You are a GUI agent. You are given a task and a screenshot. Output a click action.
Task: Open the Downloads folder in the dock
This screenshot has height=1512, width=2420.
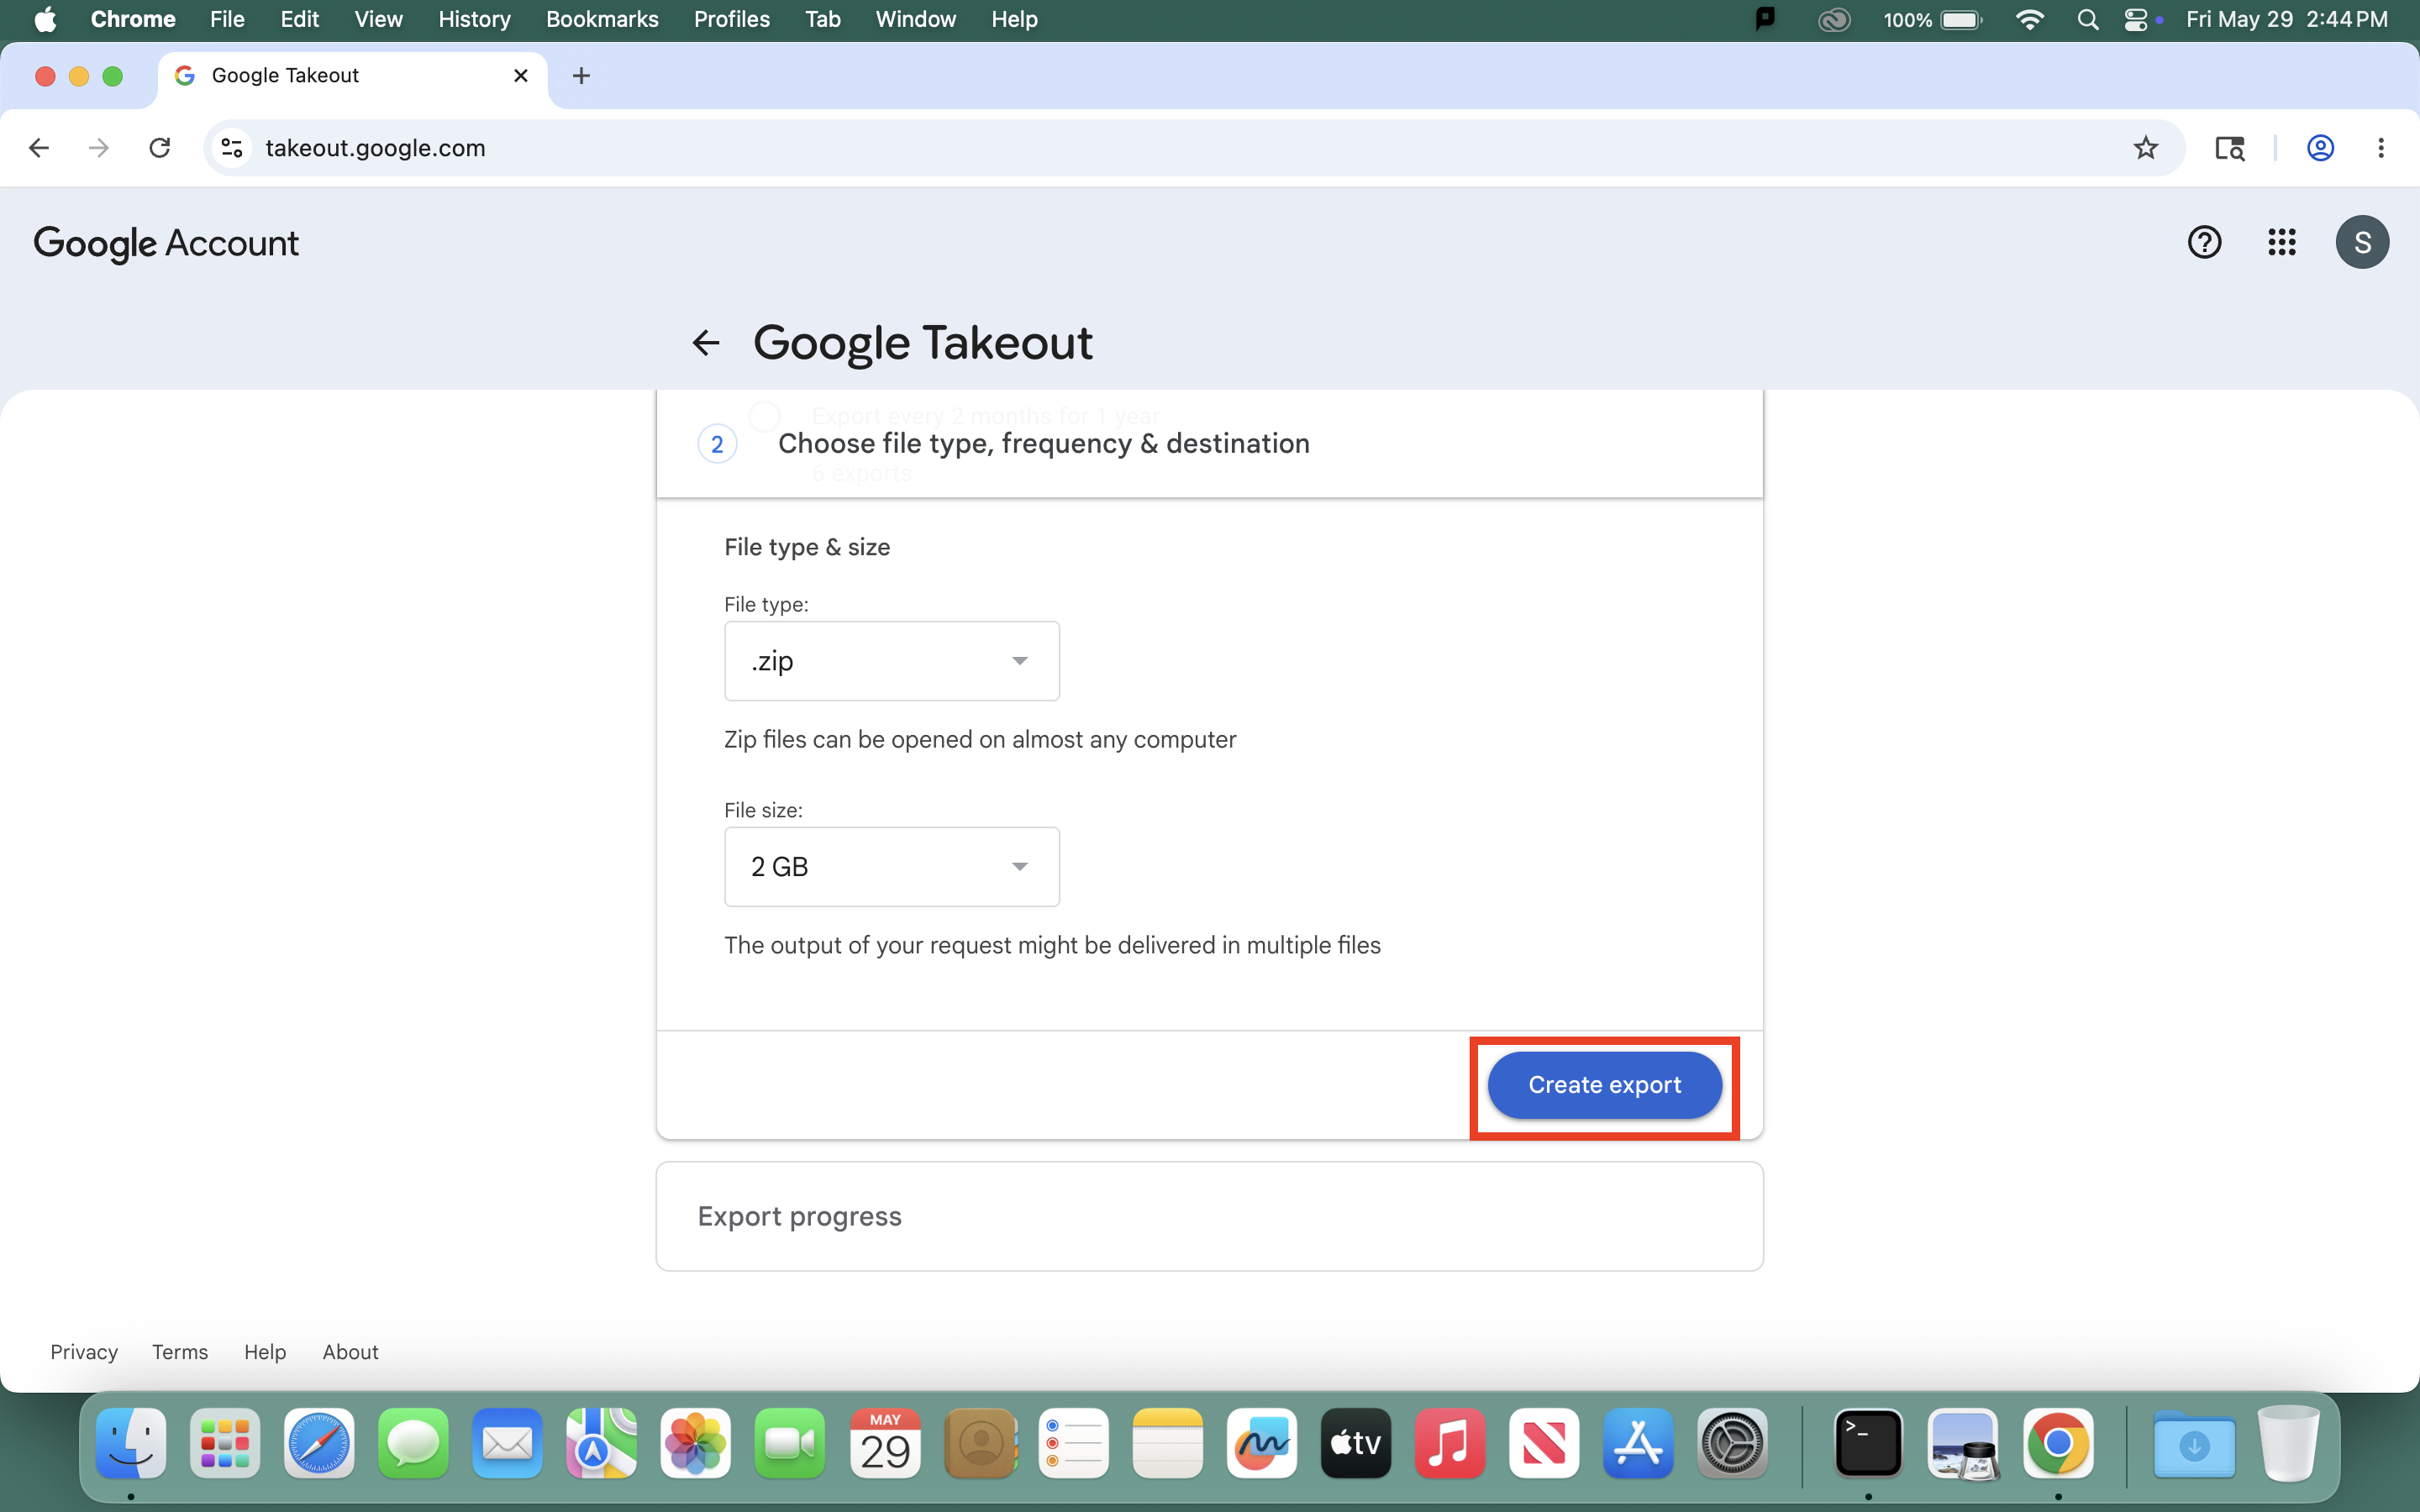[2194, 1443]
